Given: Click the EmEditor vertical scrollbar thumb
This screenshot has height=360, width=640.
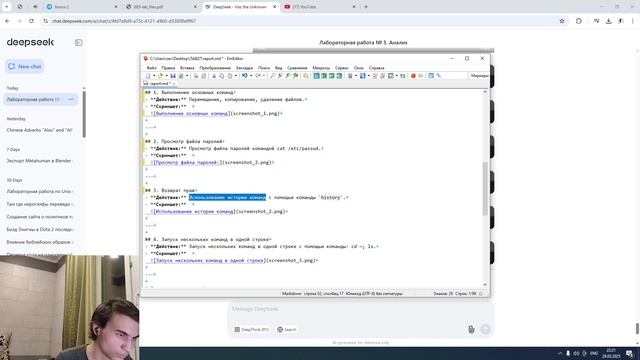Looking at the screenshot, I should pyautogui.click(x=485, y=189).
